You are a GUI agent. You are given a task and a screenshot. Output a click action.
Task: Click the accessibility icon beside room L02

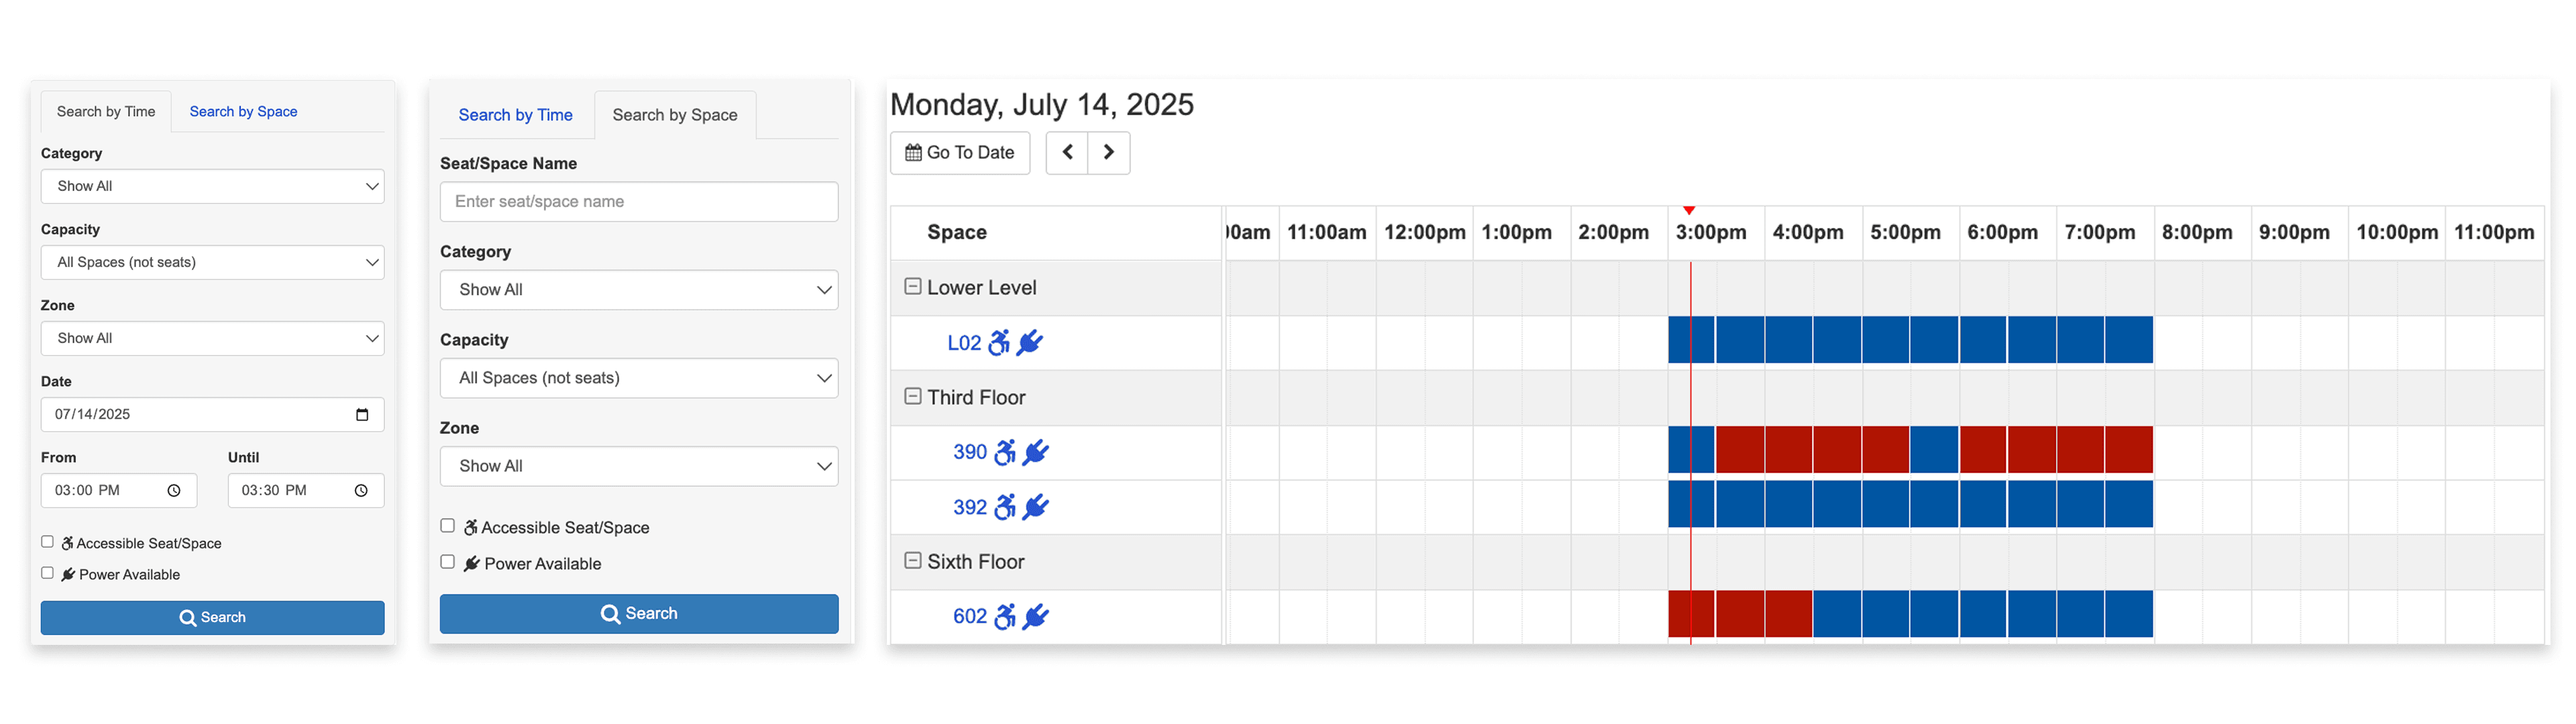pyautogui.click(x=998, y=343)
